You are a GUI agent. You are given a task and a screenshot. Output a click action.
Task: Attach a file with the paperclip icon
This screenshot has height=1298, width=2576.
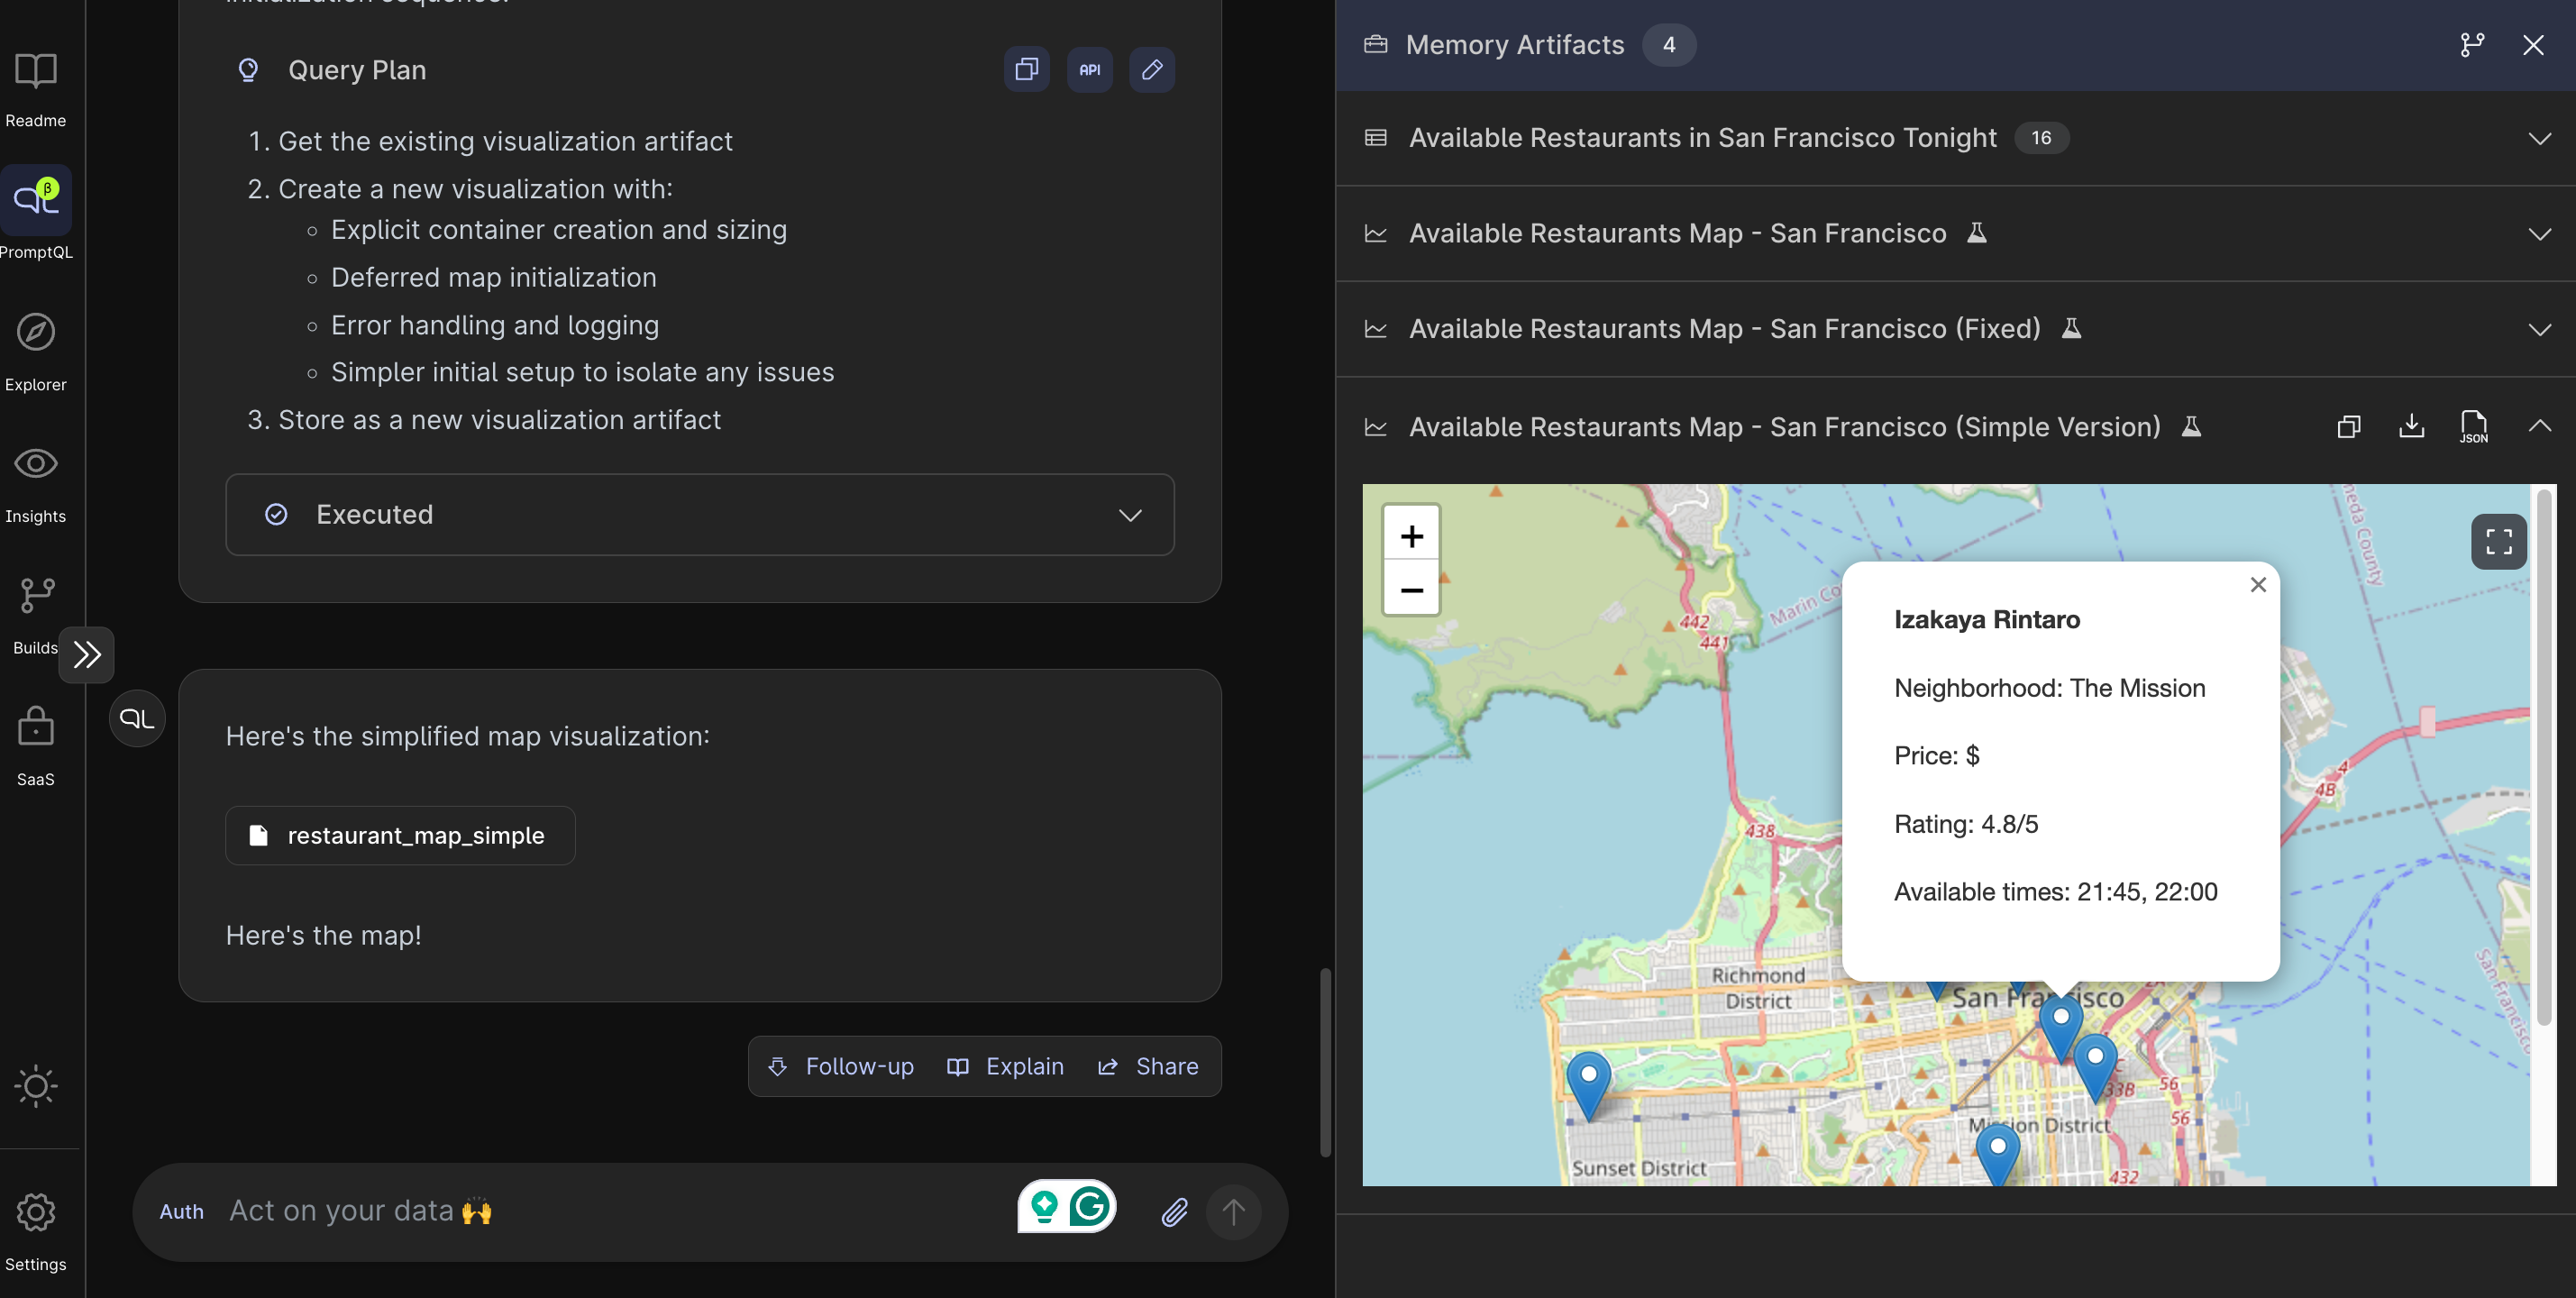tap(1174, 1212)
